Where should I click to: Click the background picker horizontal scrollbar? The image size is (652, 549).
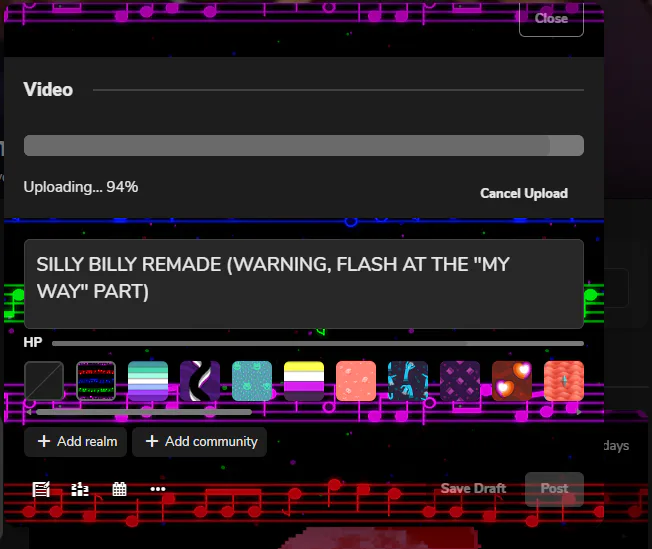click(x=144, y=412)
